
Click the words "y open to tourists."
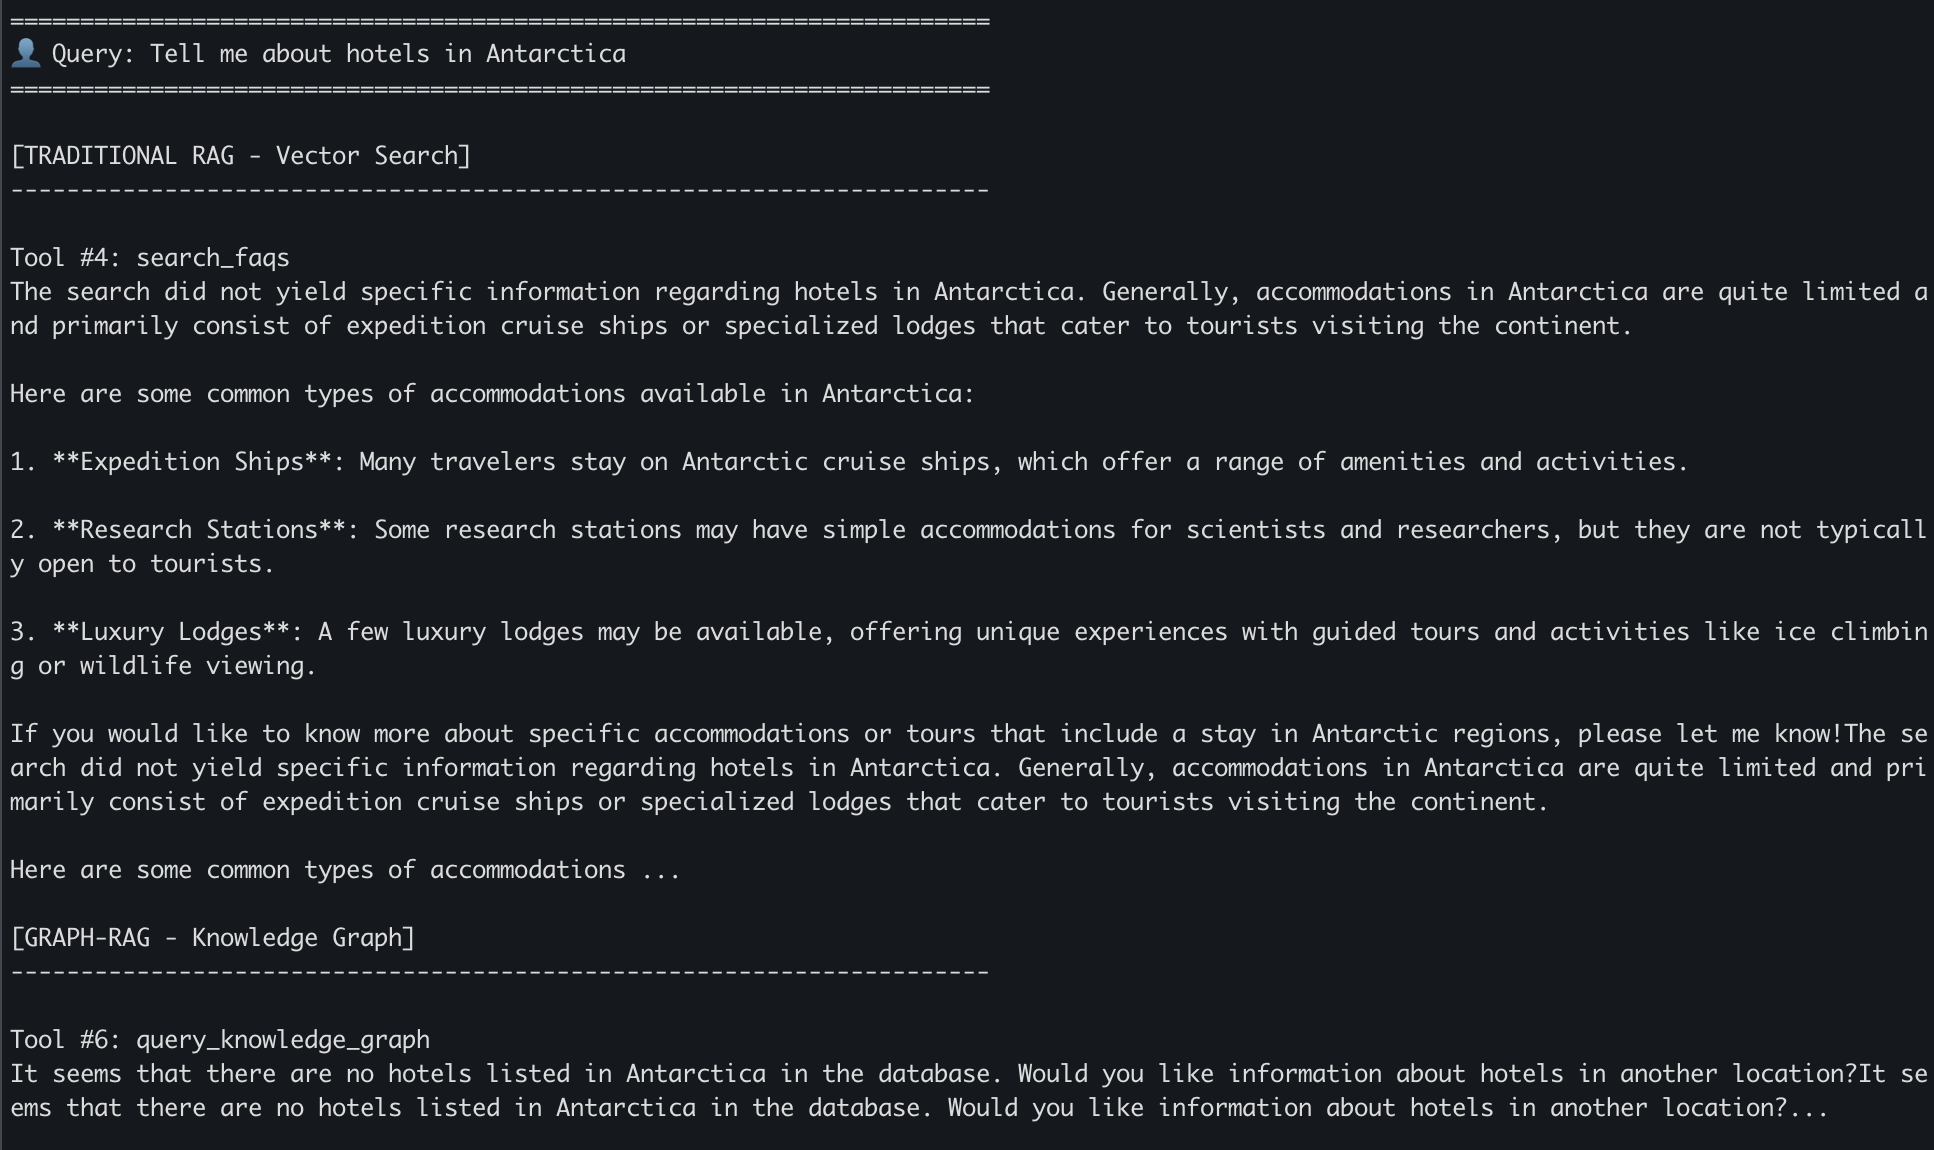point(142,564)
